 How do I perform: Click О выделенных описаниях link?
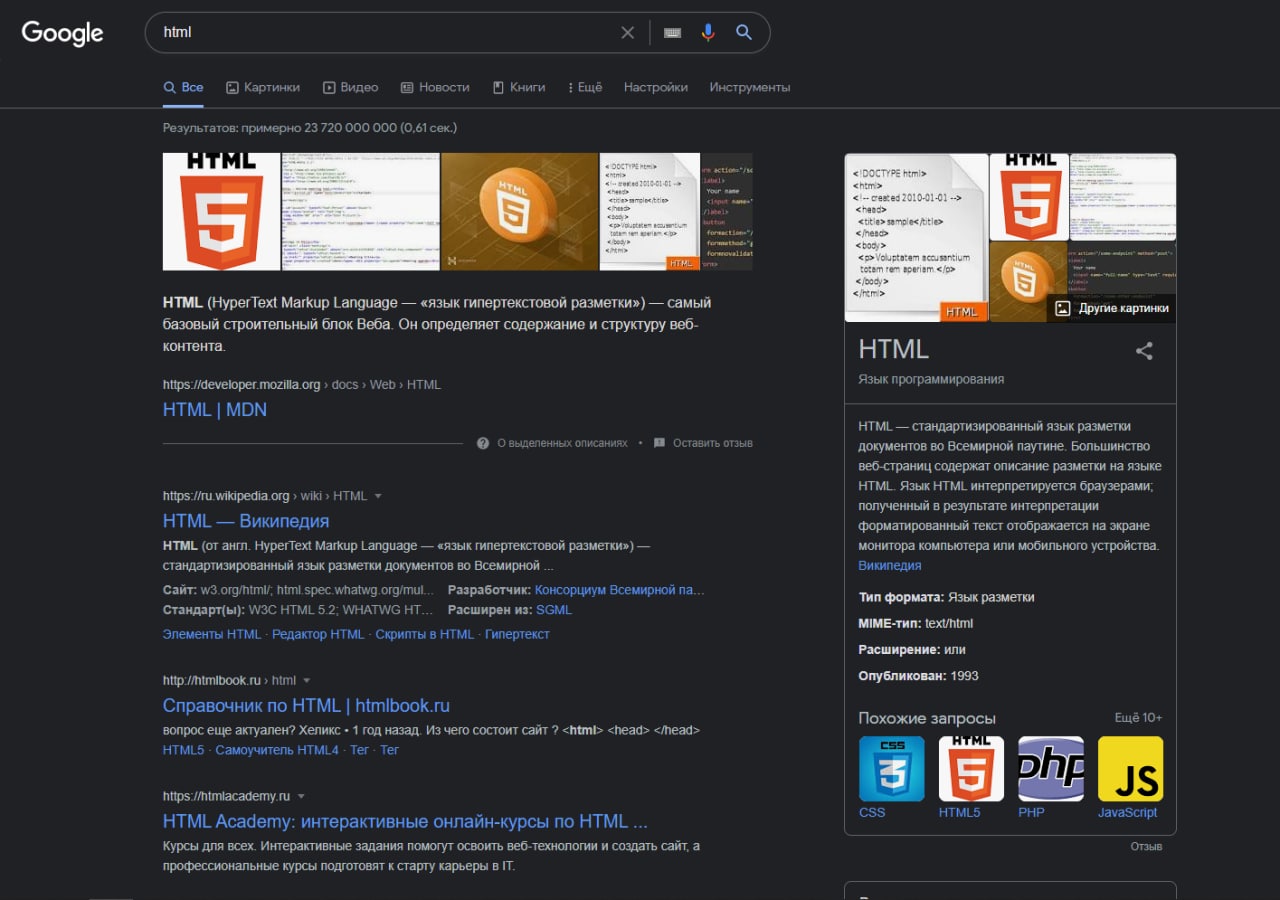coord(563,443)
